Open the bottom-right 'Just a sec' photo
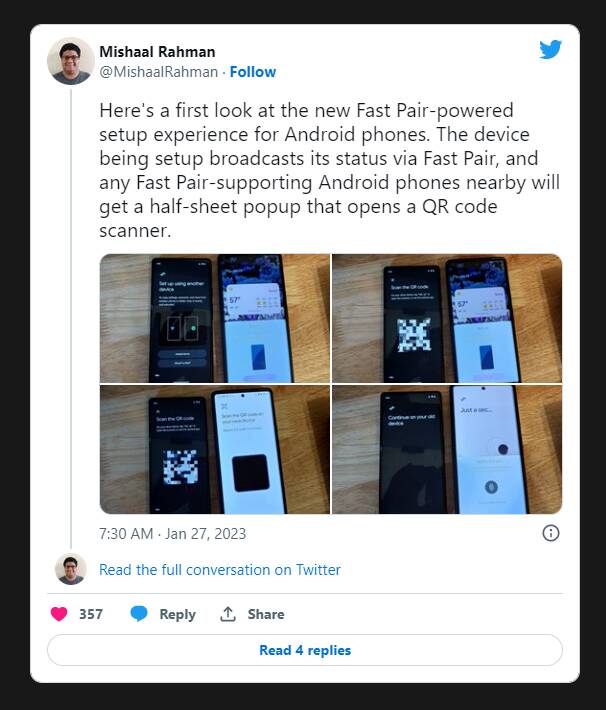The image size is (606, 710). (x=447, y=450)
